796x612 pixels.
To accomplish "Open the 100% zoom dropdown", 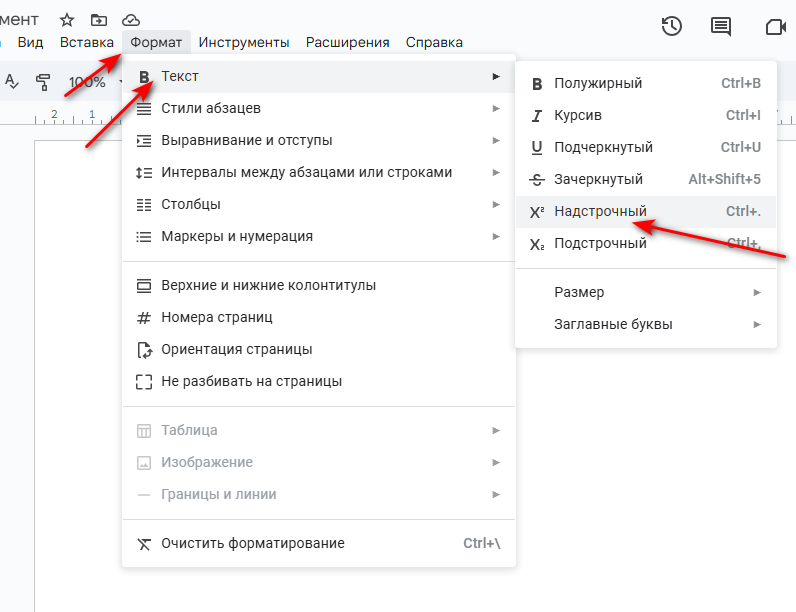I will pos(95,82).
